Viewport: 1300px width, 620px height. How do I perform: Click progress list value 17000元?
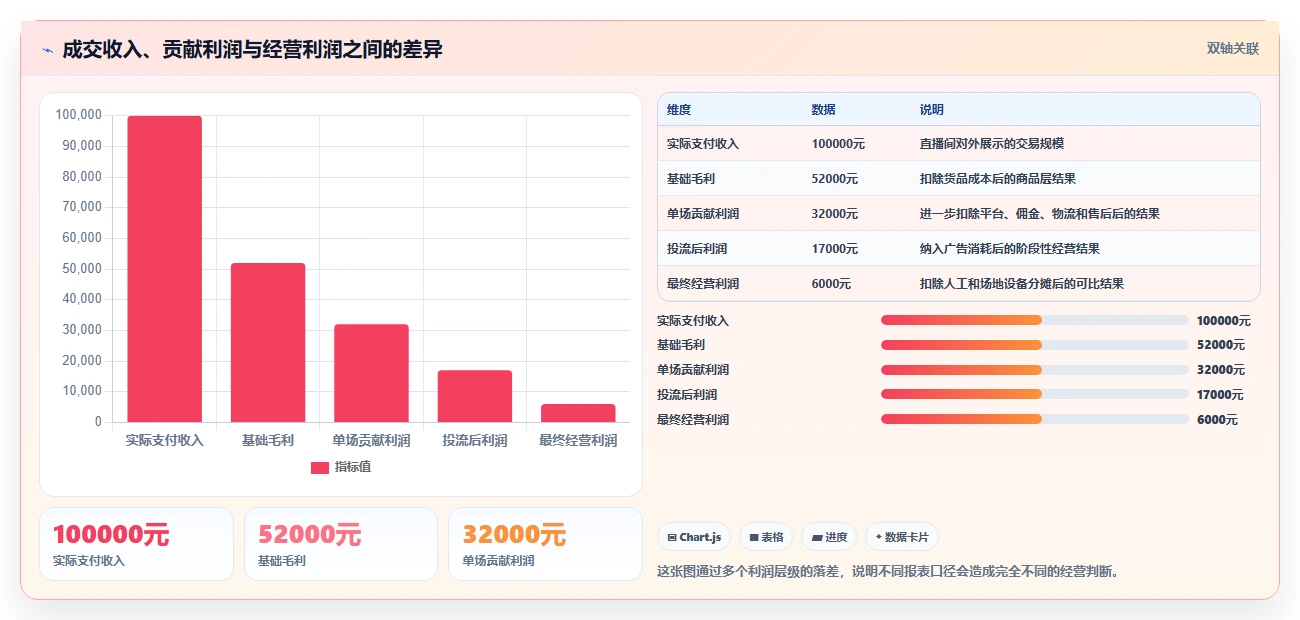[1220, 395]
